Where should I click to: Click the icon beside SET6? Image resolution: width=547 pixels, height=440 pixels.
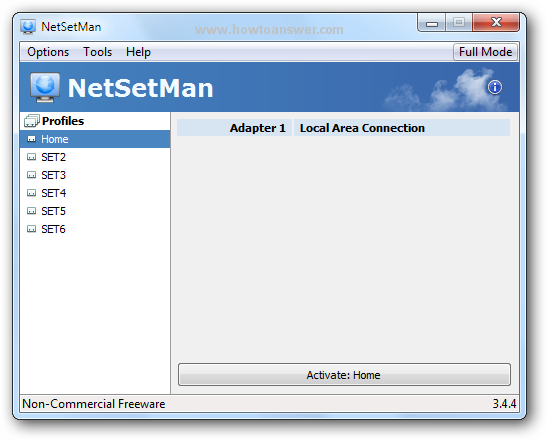31,229
